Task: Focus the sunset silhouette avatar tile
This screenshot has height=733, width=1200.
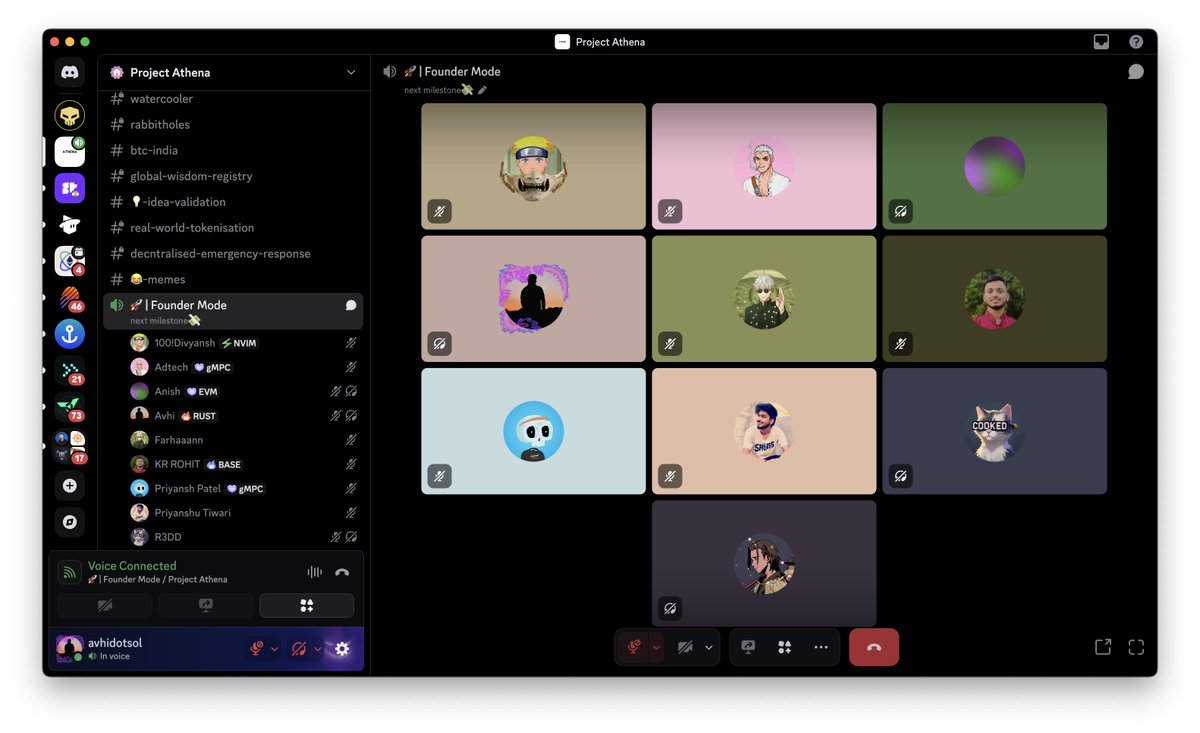Action: pyautogui.click(x=533, y=298)
